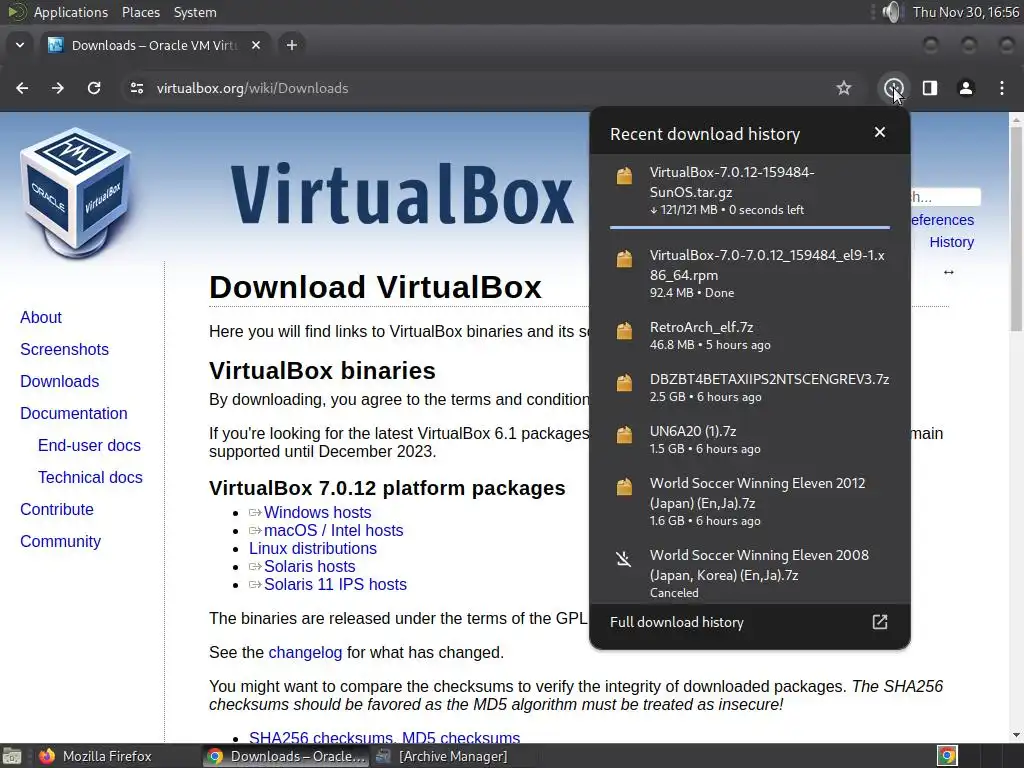Click the date and time clock
Screen dimensions: 1024x768
(x=965, y=12)
